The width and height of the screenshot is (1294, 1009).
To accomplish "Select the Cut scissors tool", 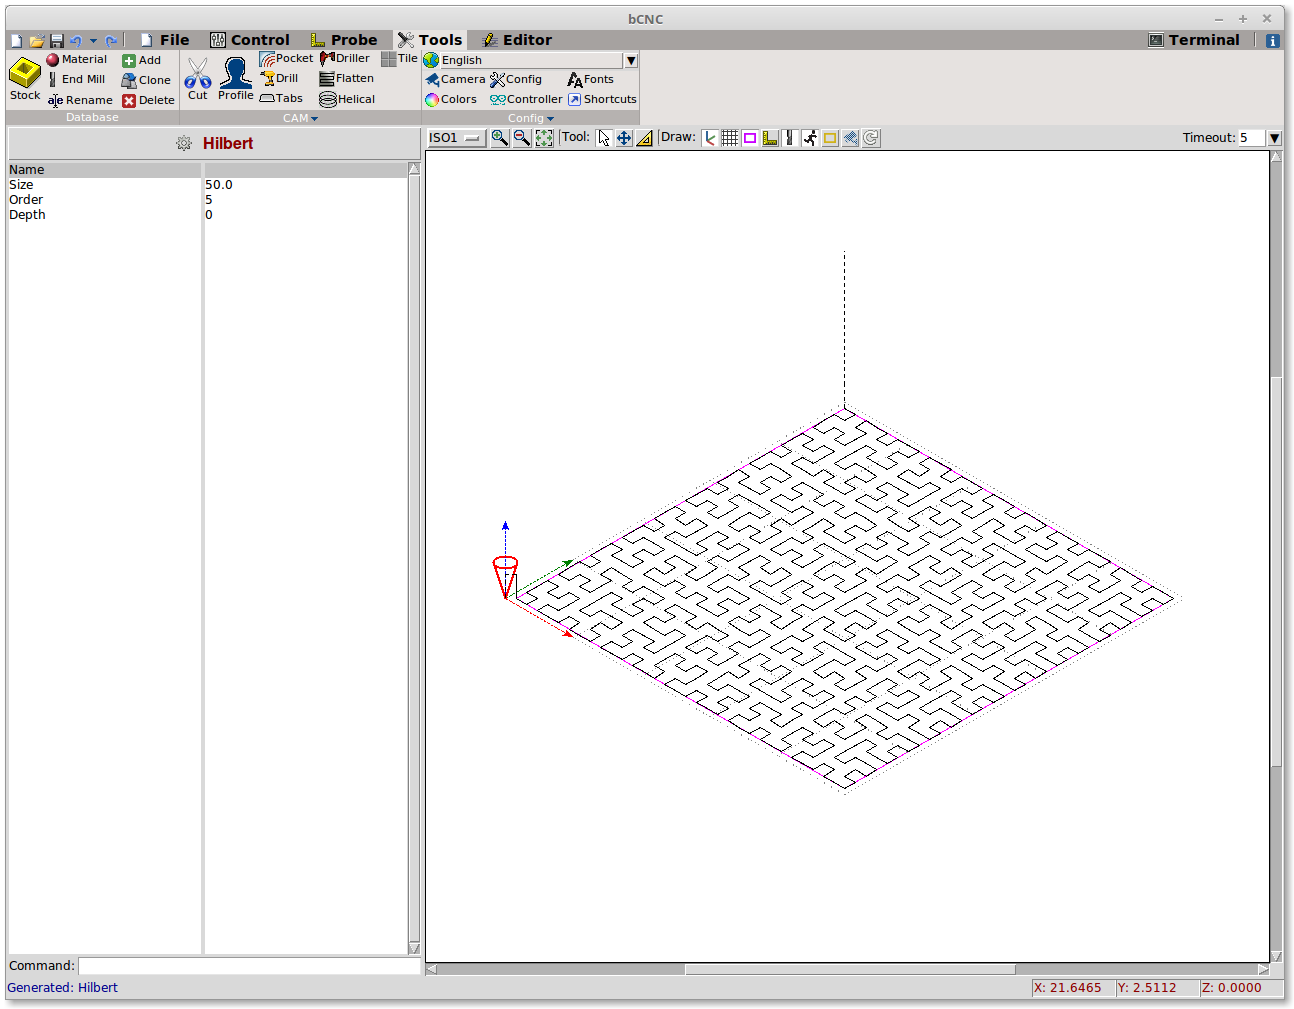I will pyautogui.click(x=198, y=75).
